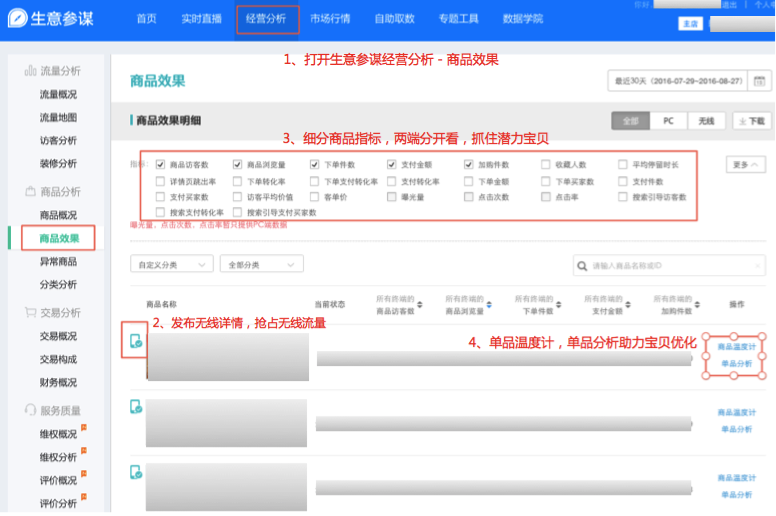Open the 数据学院 nav tab

(523, 19)
